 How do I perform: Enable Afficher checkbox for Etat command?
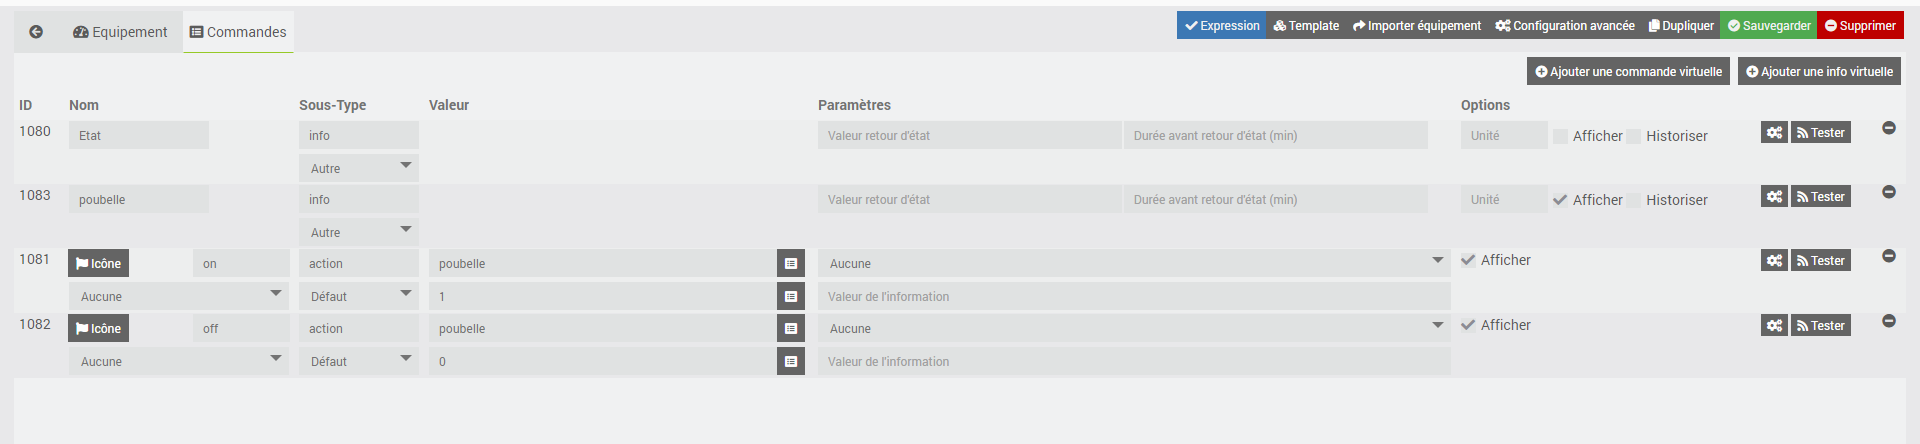pos(1561,137)
